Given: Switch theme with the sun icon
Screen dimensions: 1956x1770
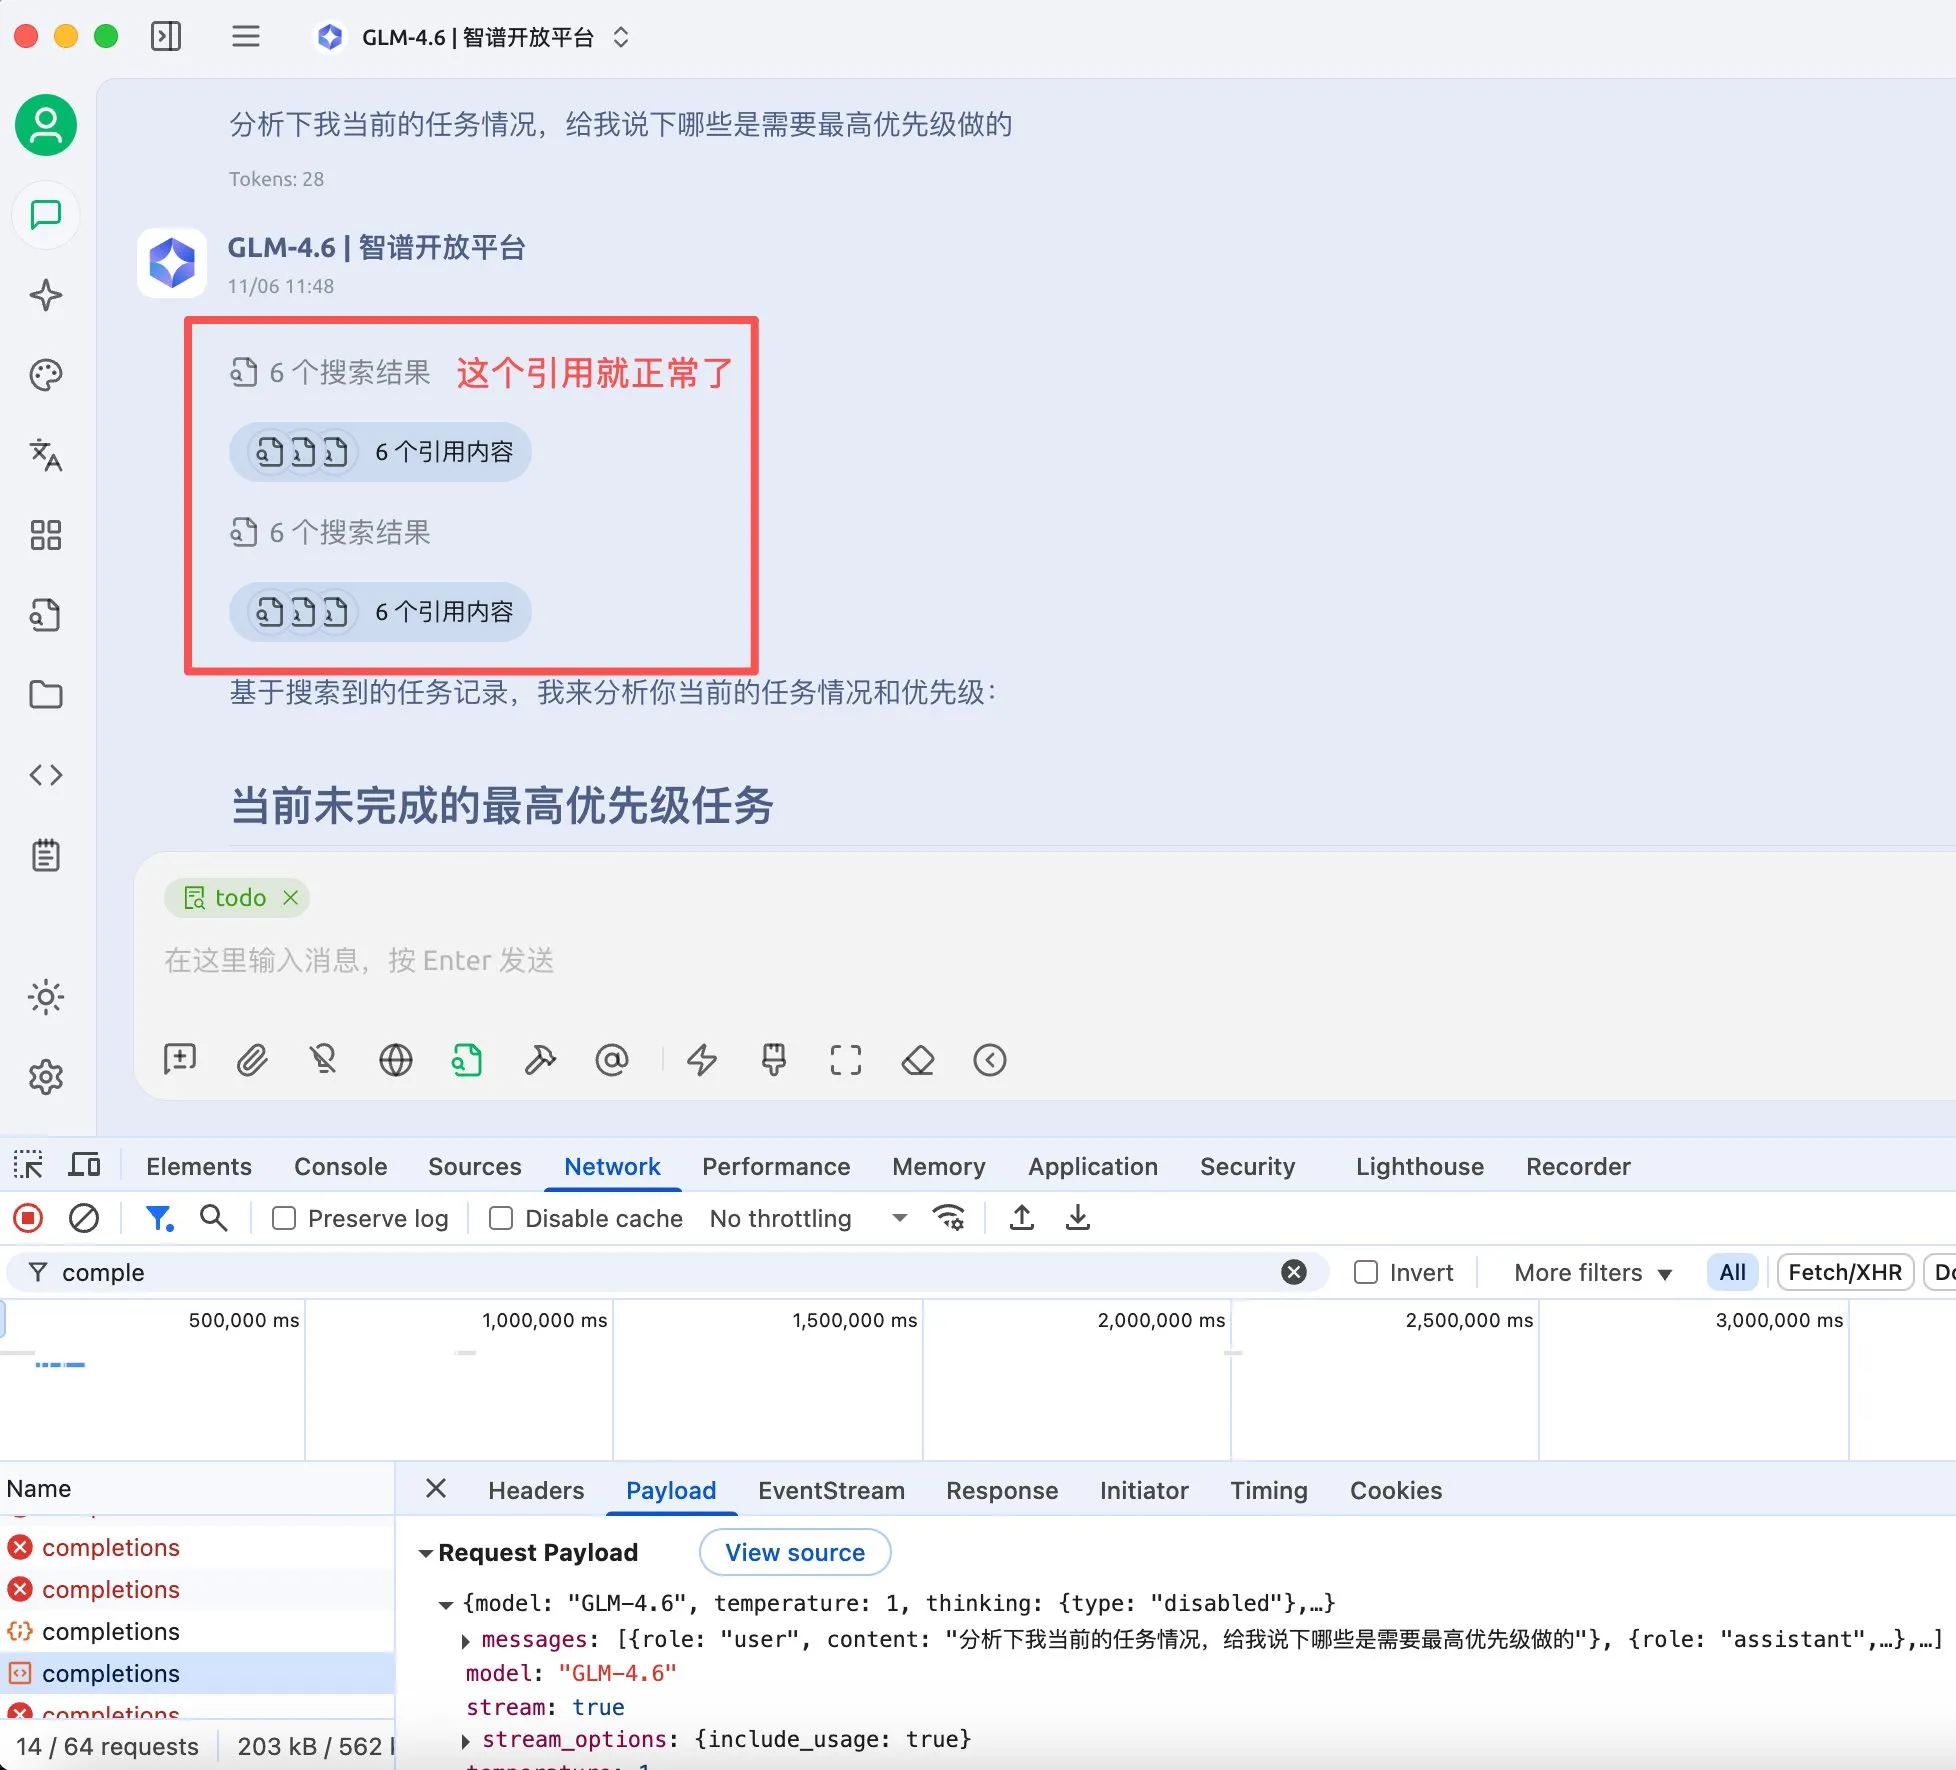Looking at the screenshot, I should tap(45, 997).
